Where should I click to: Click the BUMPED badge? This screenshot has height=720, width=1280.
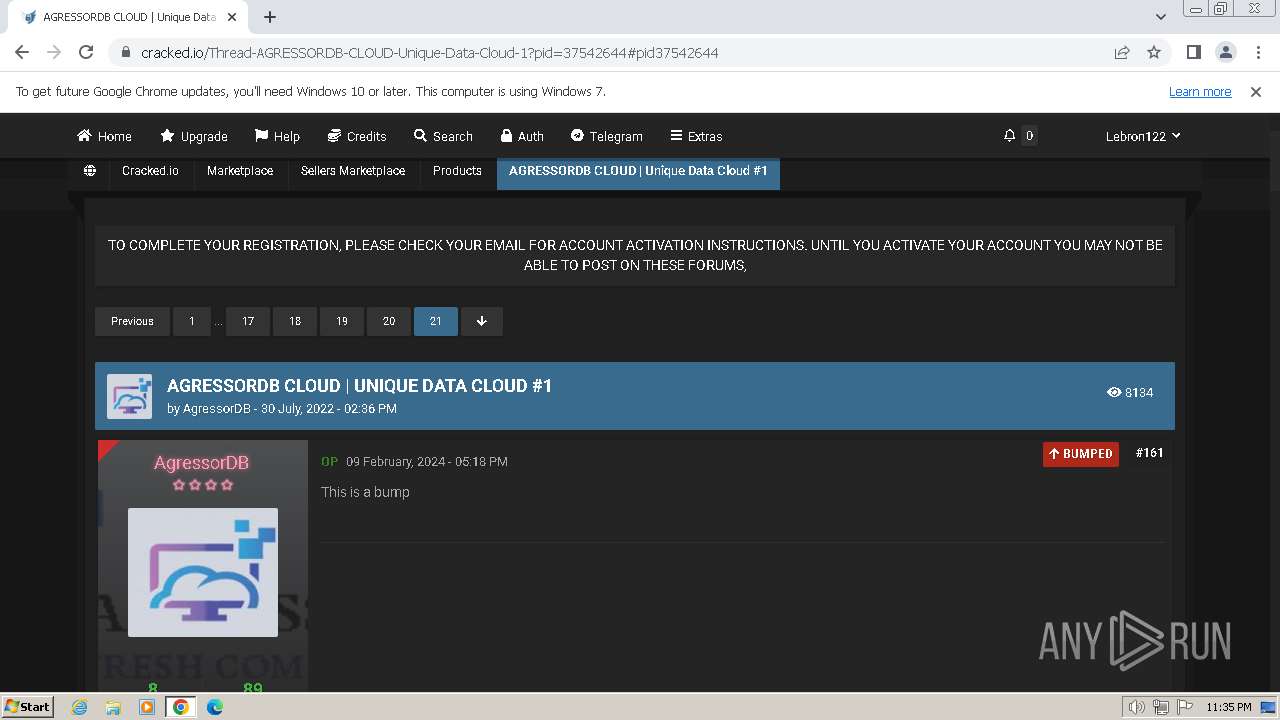(1081, 454)
